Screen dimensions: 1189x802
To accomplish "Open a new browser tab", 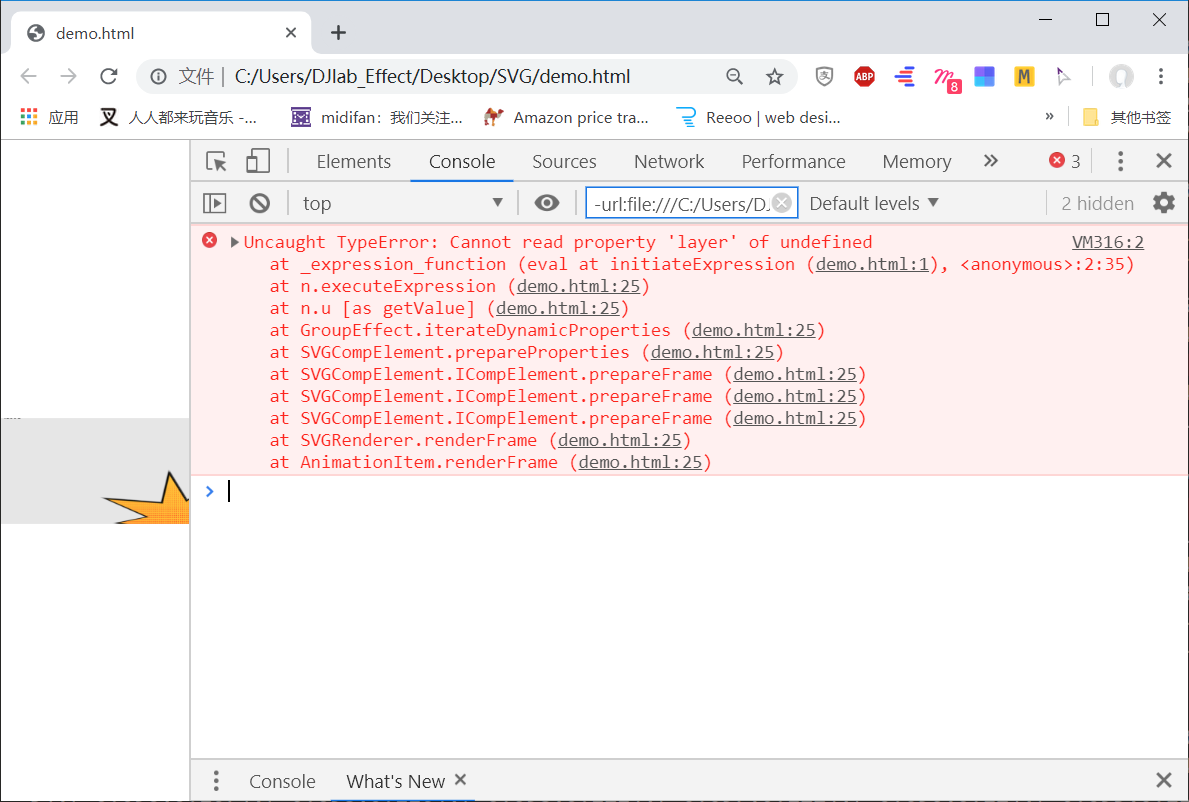I will 338,33.
